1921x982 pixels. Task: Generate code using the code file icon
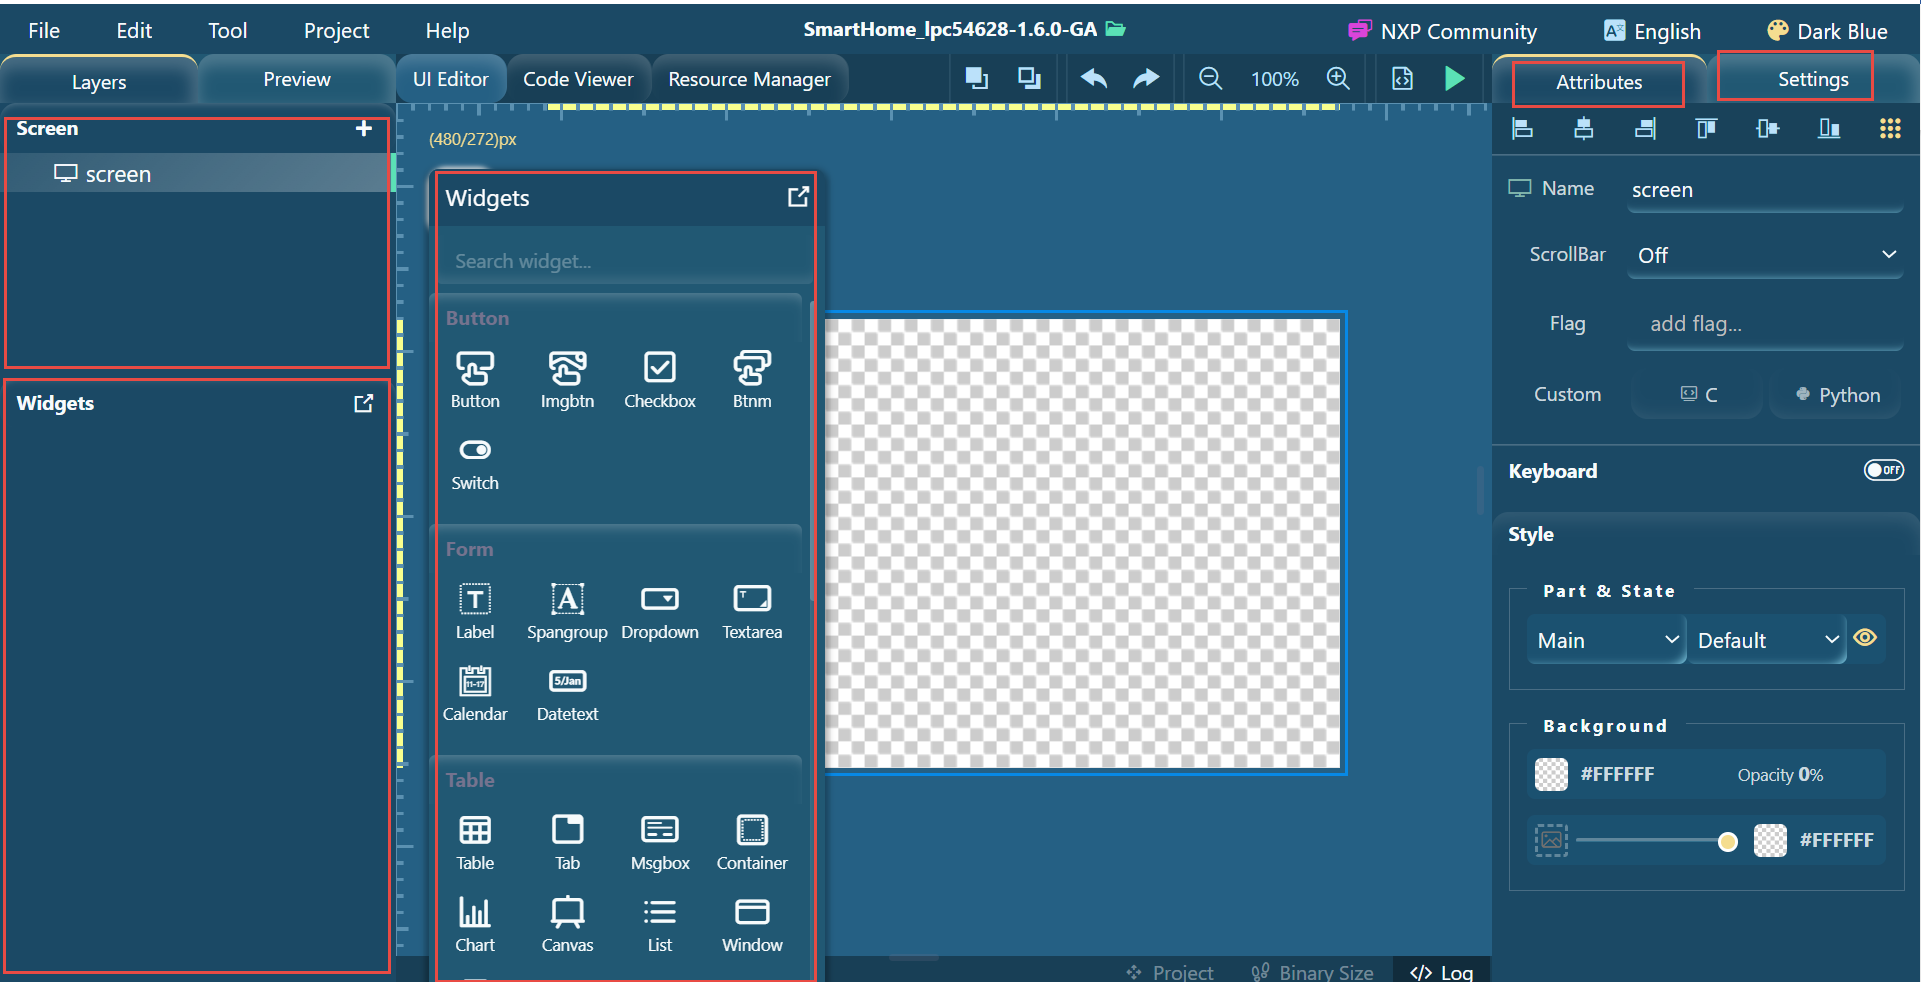[1402, 78]
